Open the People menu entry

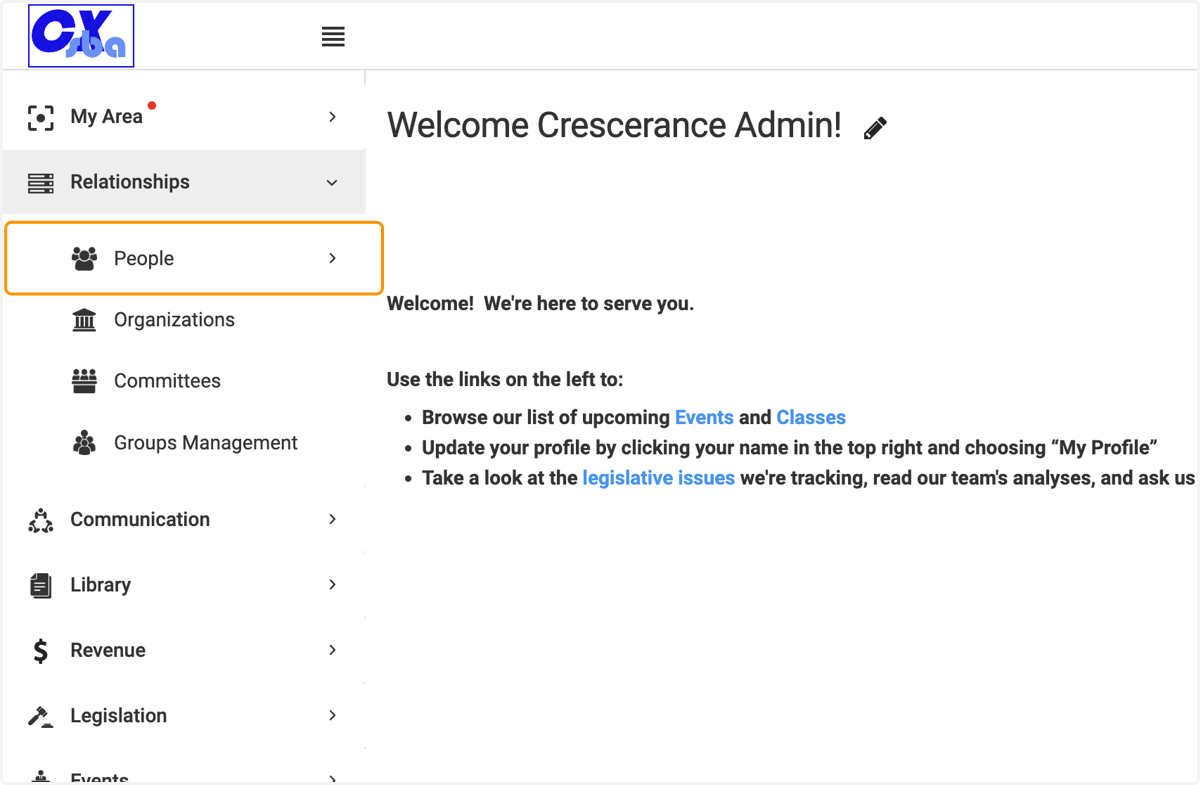click(194, 258)
